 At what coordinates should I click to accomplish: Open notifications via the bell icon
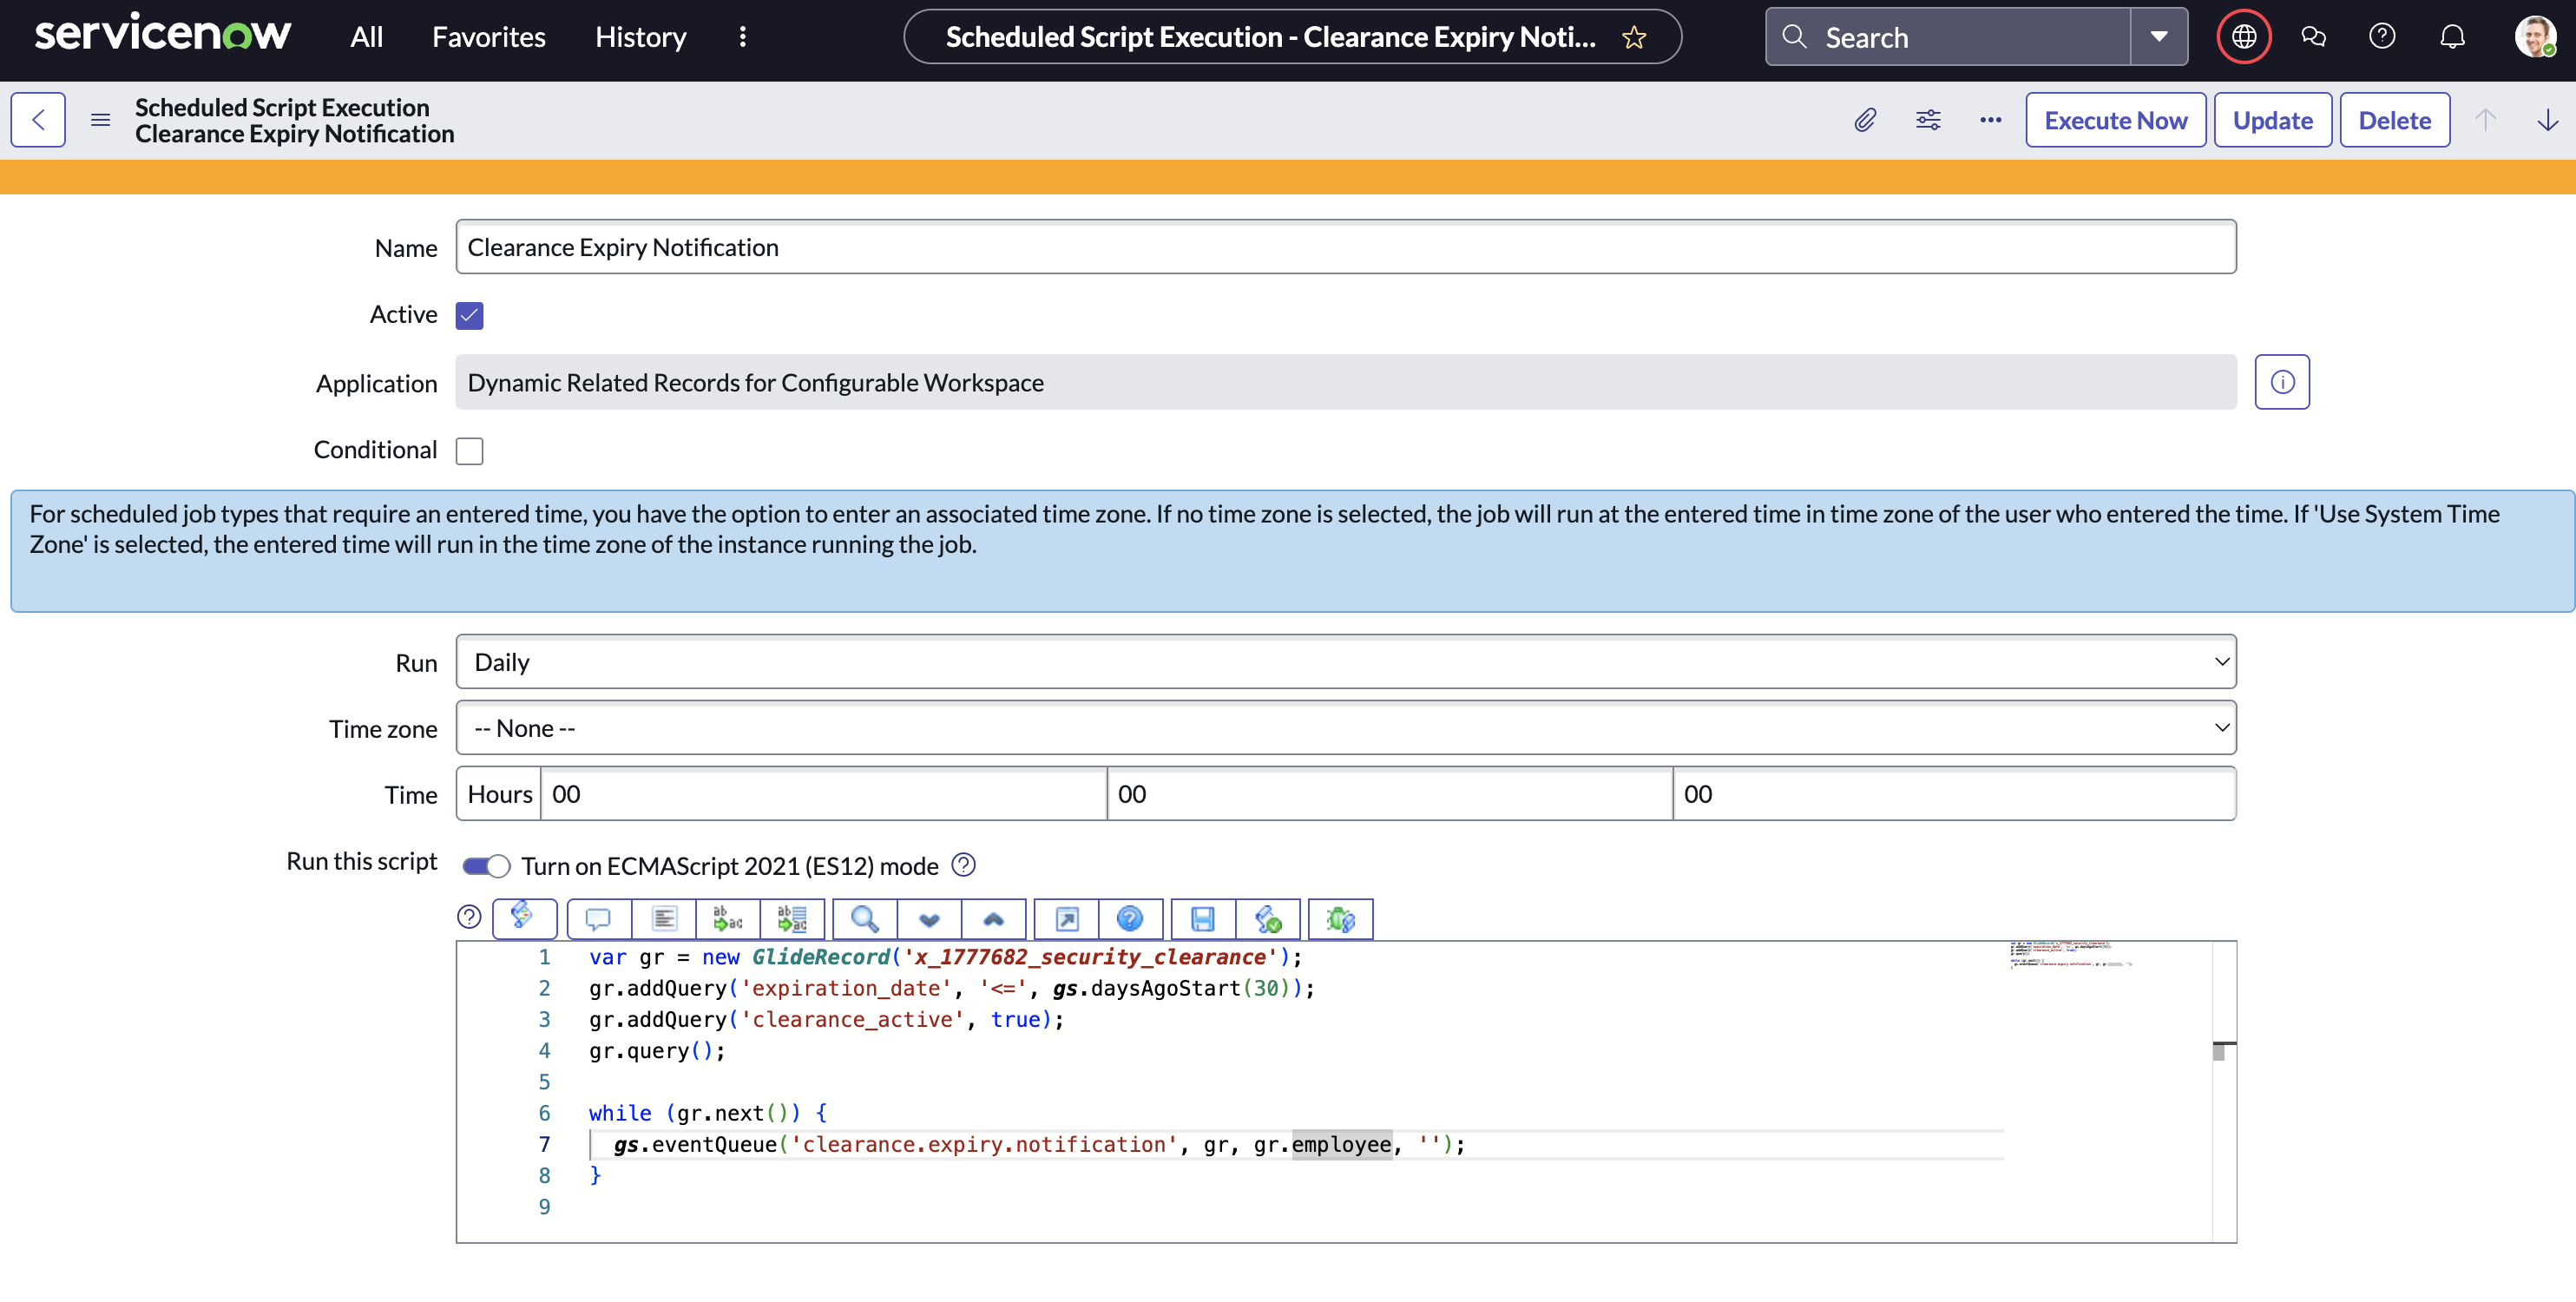tap(2453, 36)
